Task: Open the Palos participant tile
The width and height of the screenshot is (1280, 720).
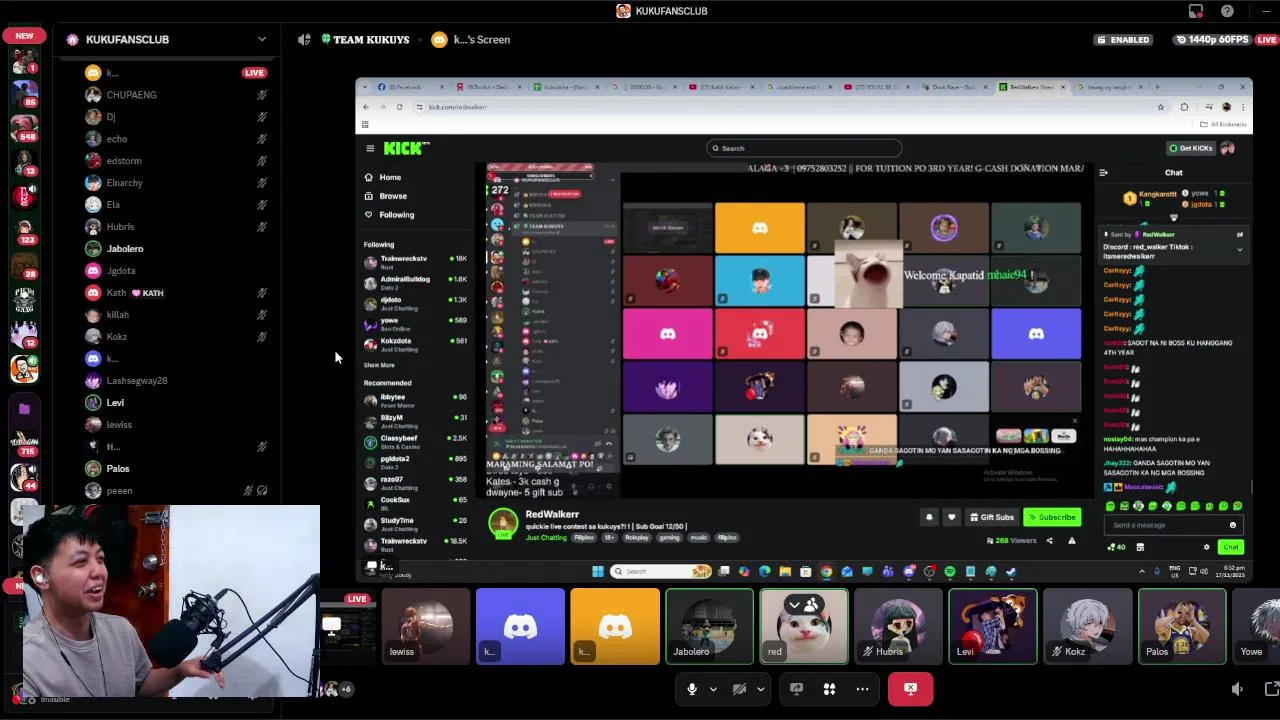Action: pyautogui.click(x=1182, y=627)
